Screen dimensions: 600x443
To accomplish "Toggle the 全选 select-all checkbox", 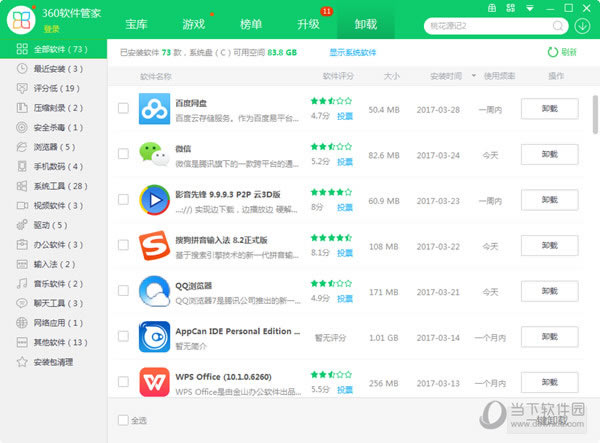I will pyautogui.click(x=123, y=420).
